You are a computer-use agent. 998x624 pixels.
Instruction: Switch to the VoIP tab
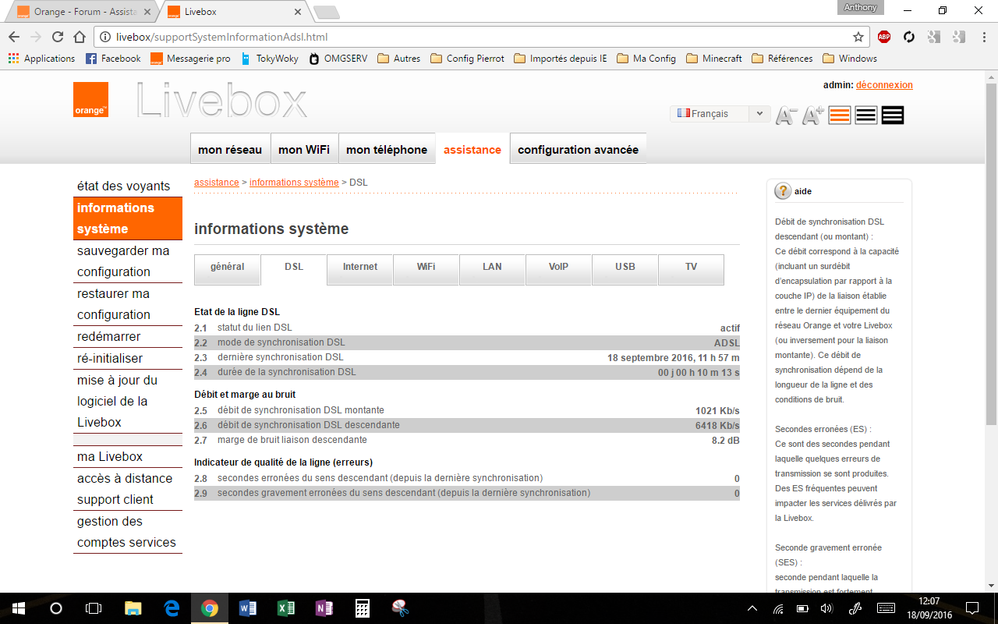pos(558,269)
